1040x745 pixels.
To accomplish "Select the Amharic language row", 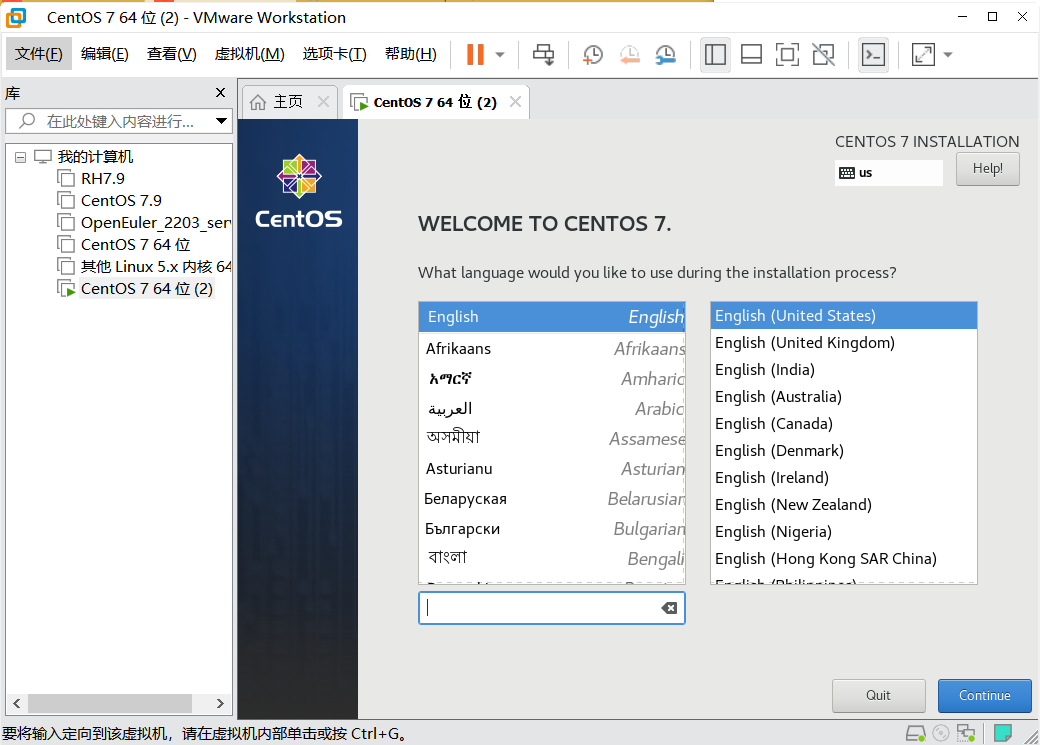I will (x=552, y=378).
